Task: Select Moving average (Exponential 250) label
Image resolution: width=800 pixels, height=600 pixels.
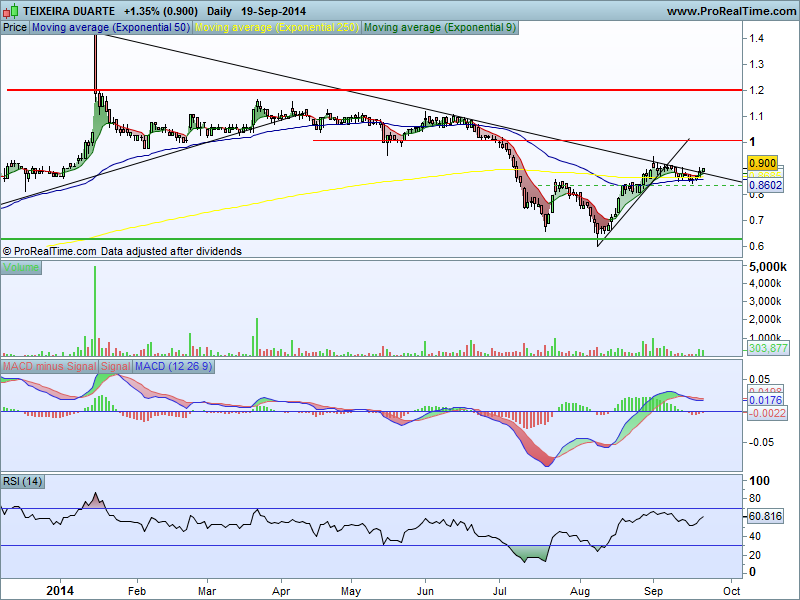Action: [x=277, y=28]
